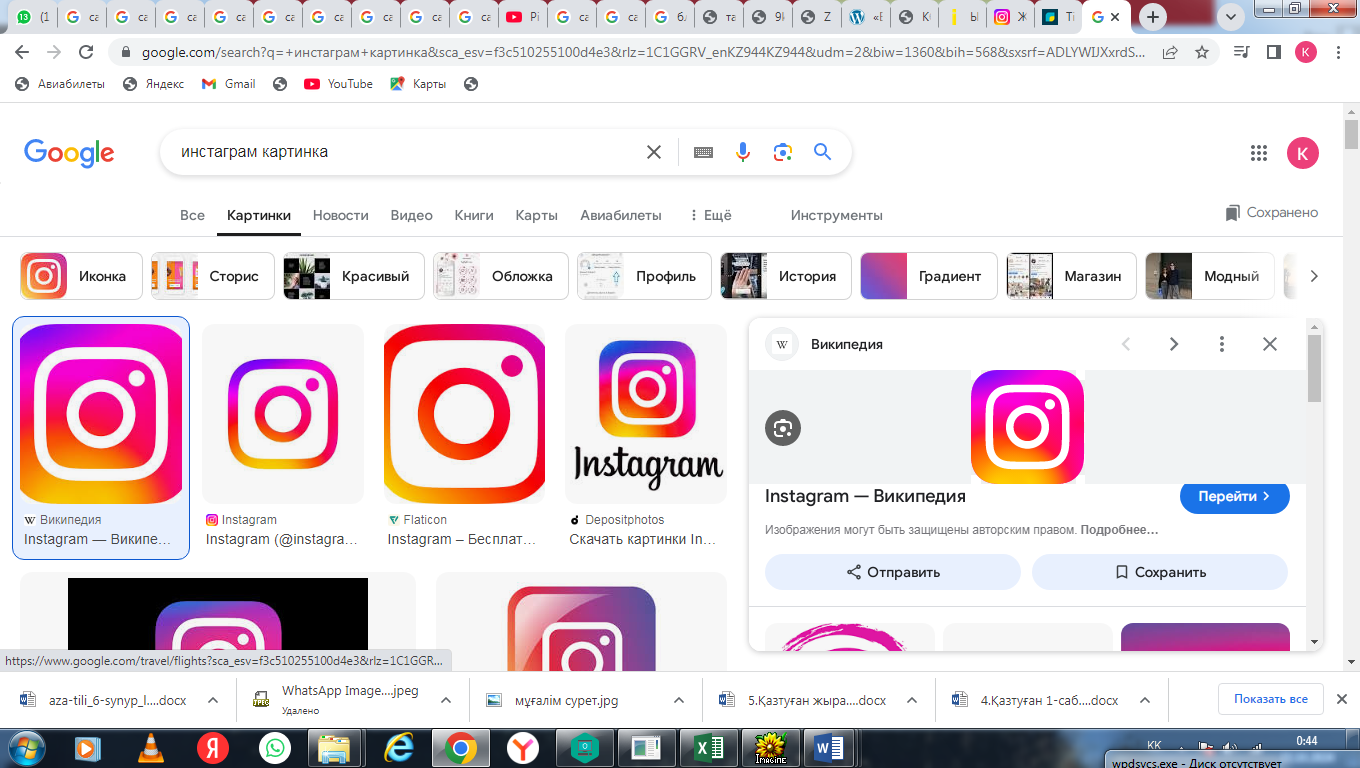Open VLC media player from taskbar

(x=150, y=748)
